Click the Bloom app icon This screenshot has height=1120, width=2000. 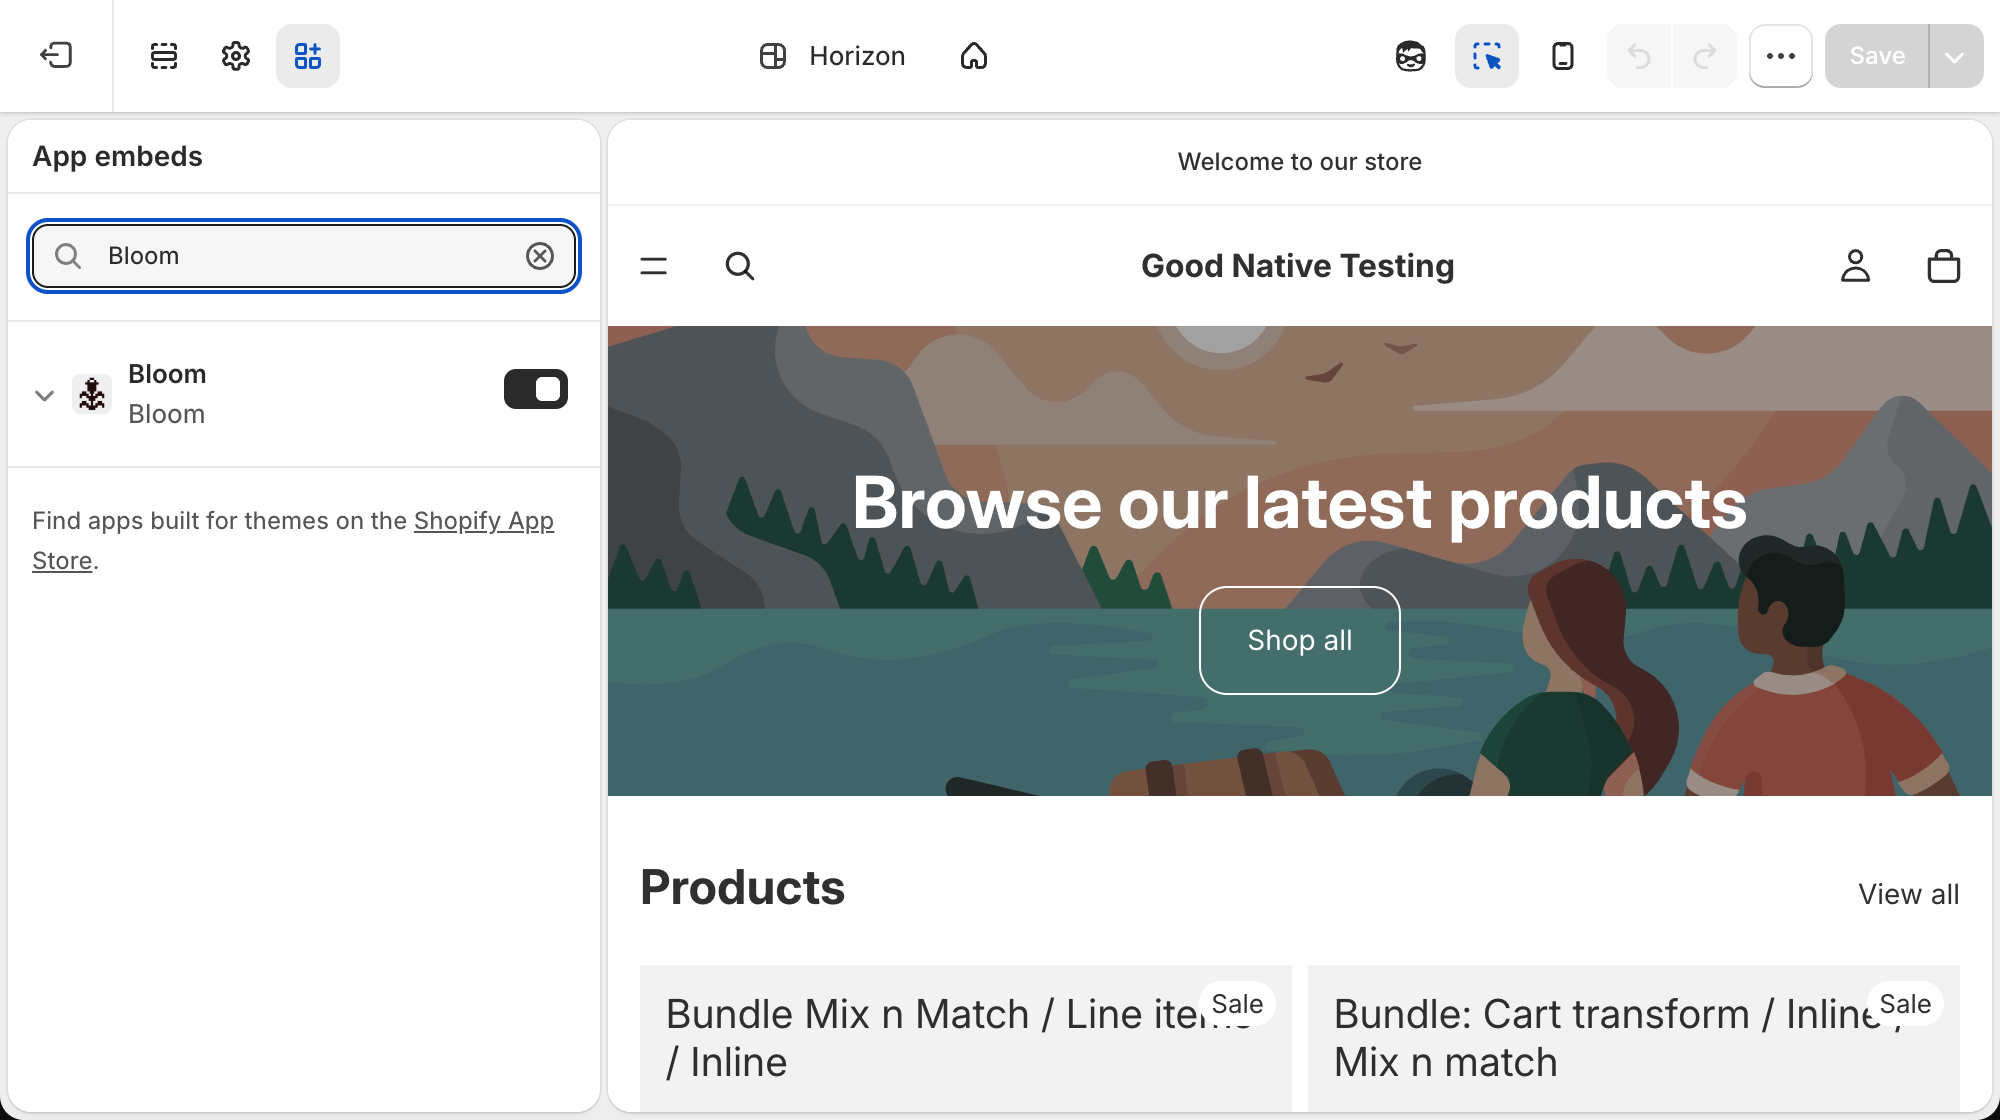[x=92, y=393]
